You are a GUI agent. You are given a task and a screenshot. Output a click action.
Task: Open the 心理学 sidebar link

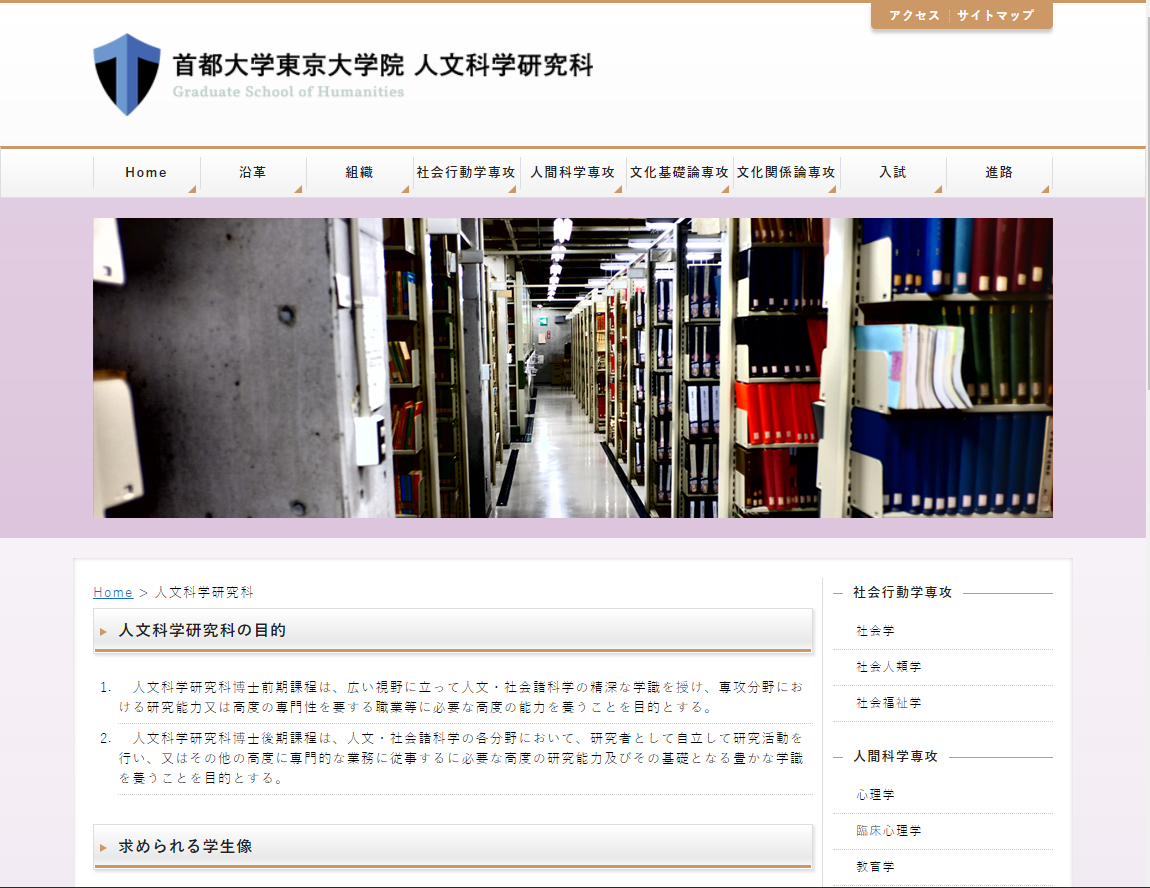(x=875, y=795)
